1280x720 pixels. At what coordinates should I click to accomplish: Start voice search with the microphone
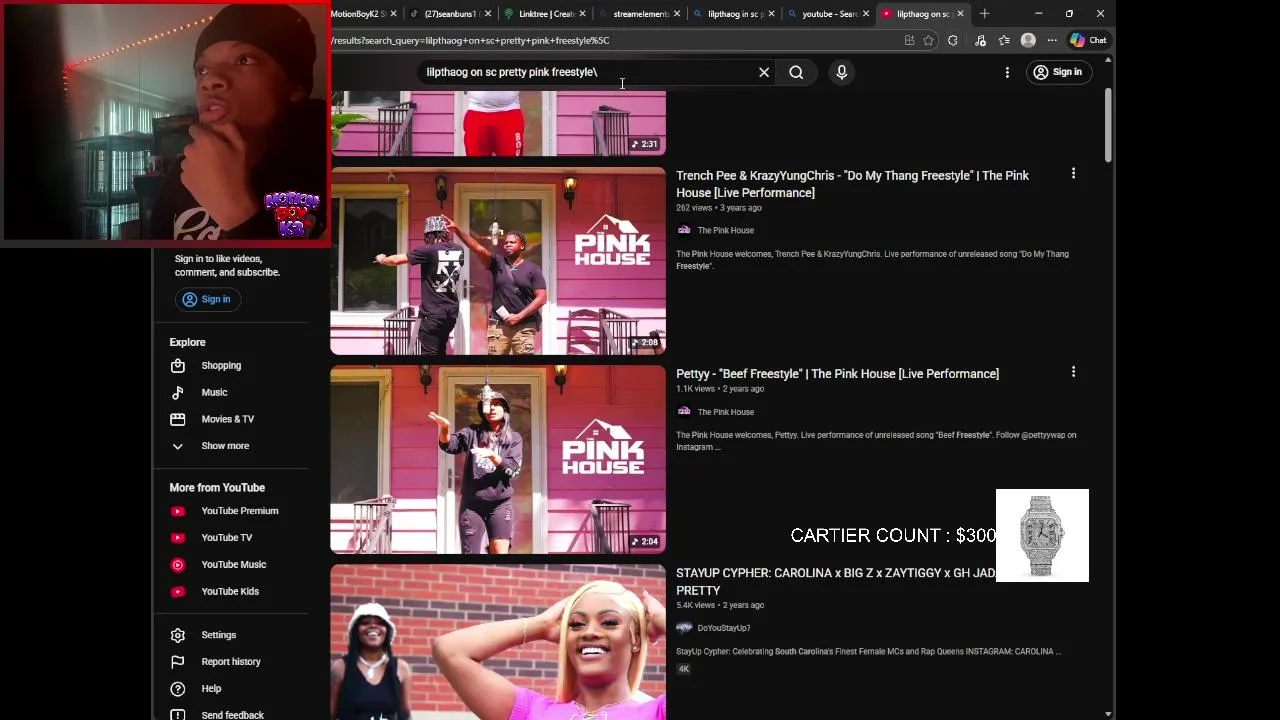coord(841,72)
